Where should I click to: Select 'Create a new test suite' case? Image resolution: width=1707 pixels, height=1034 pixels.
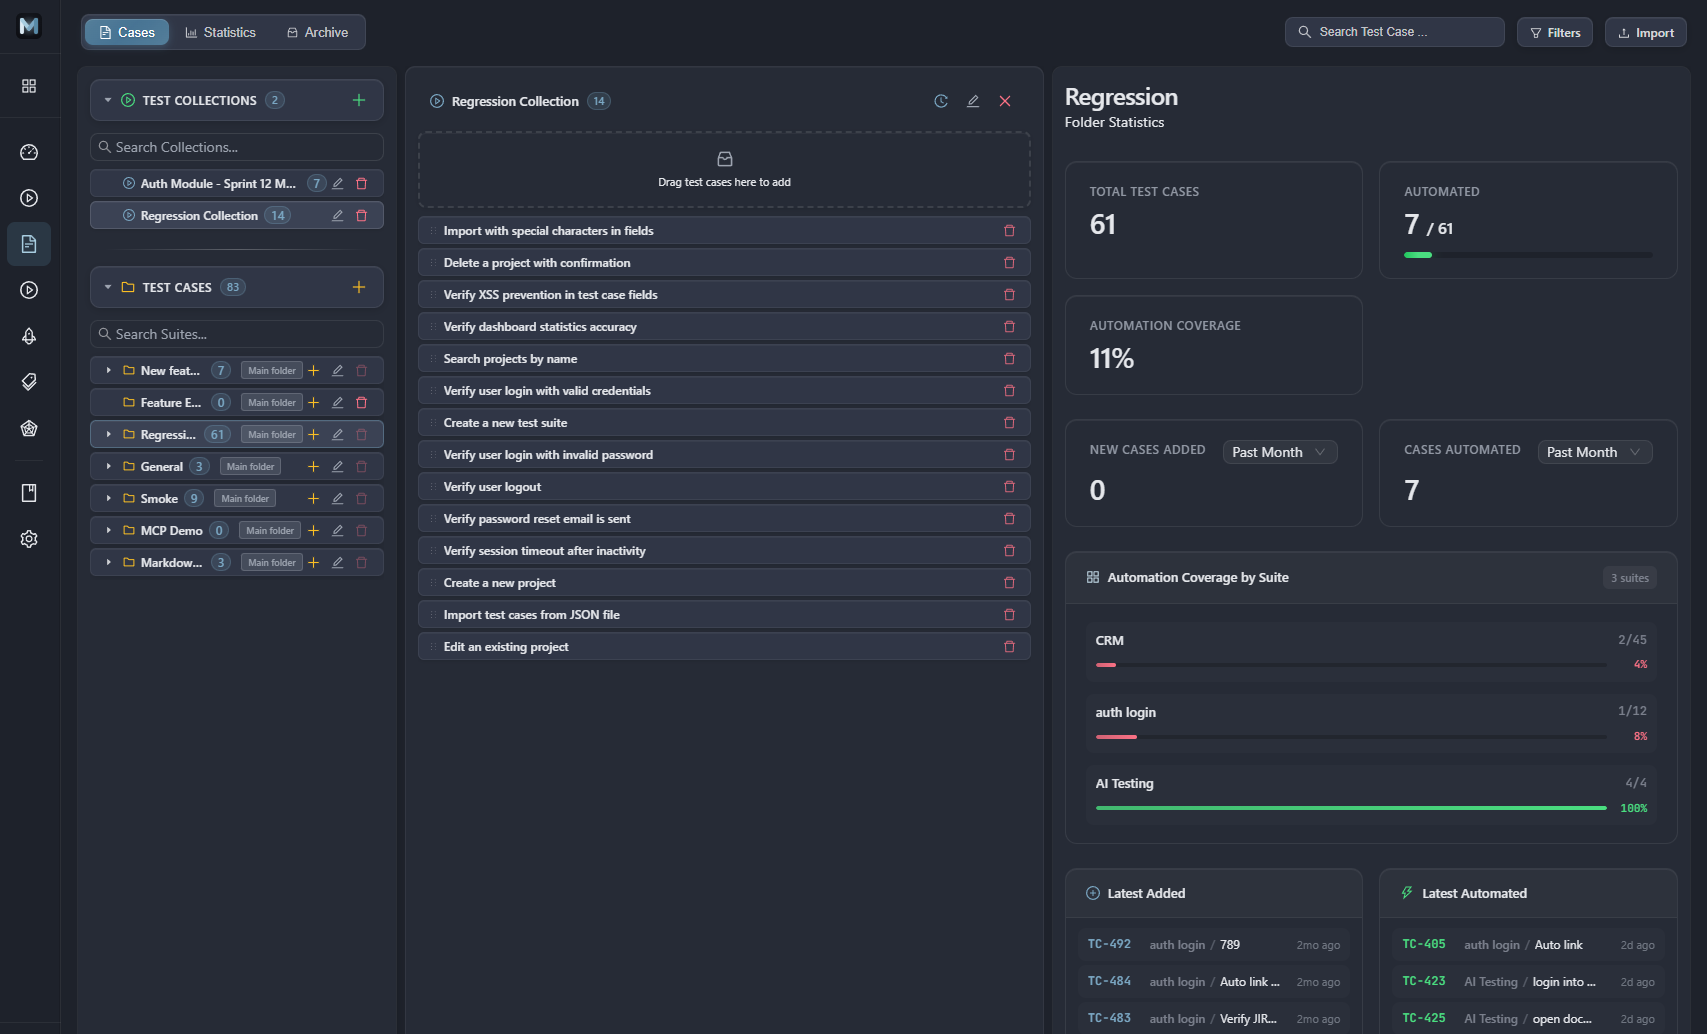[724, 423]
